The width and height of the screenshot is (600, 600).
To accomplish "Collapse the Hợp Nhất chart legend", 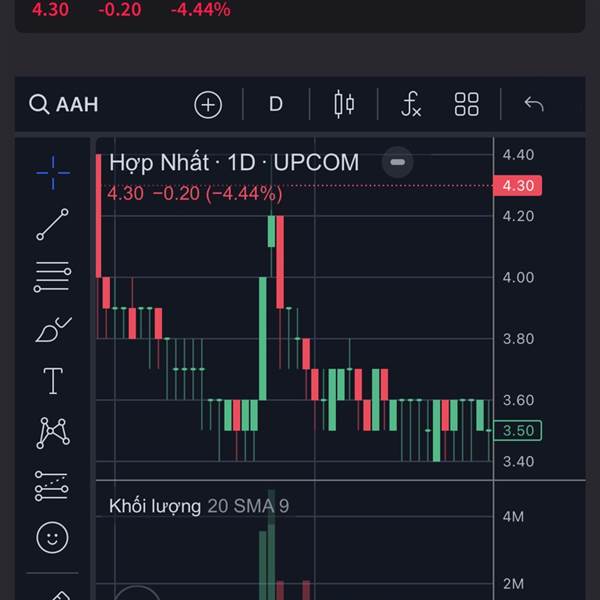I will (x=398, y=162).
